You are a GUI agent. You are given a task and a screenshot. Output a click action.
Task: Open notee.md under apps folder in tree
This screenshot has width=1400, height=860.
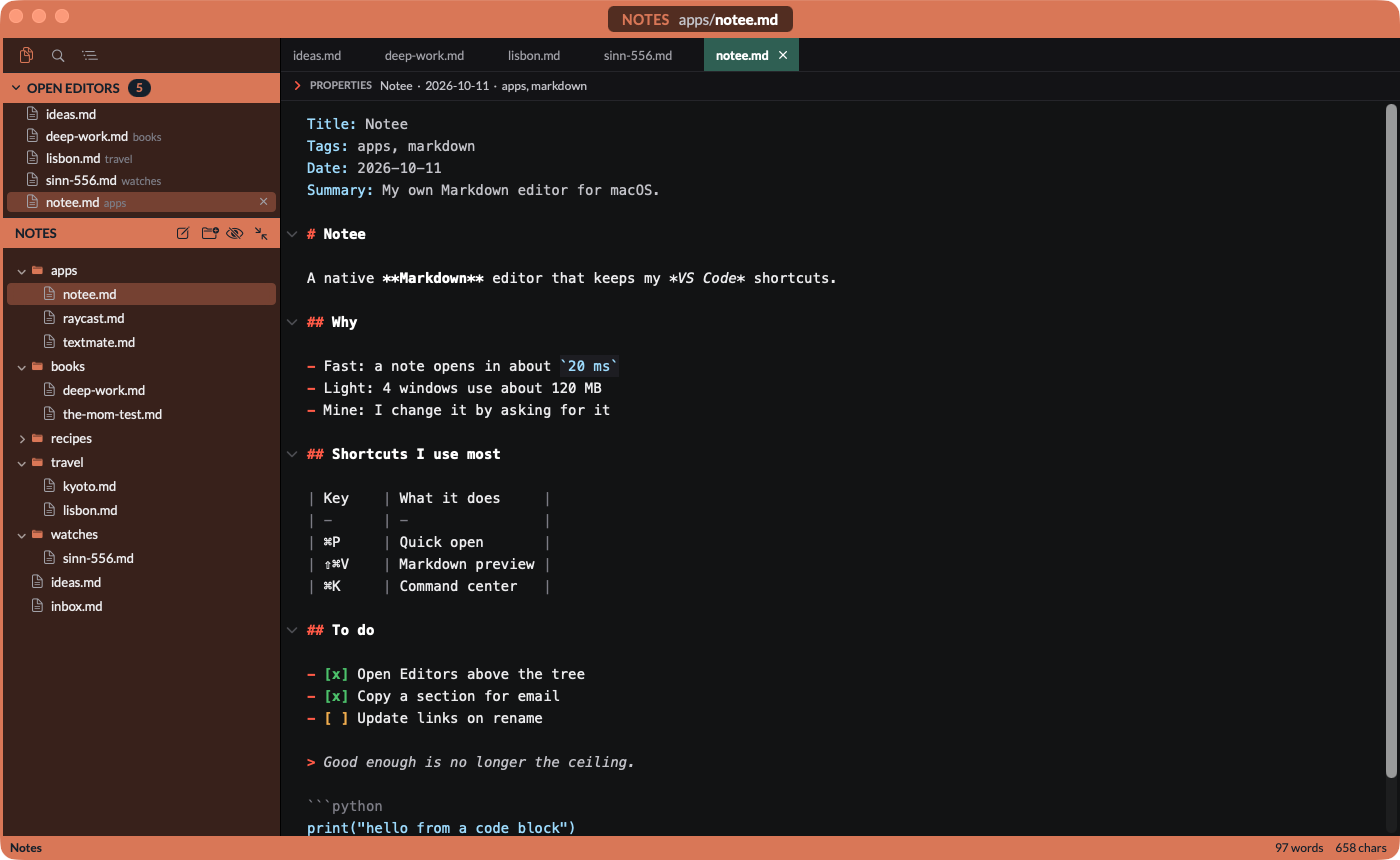[141, 294]
